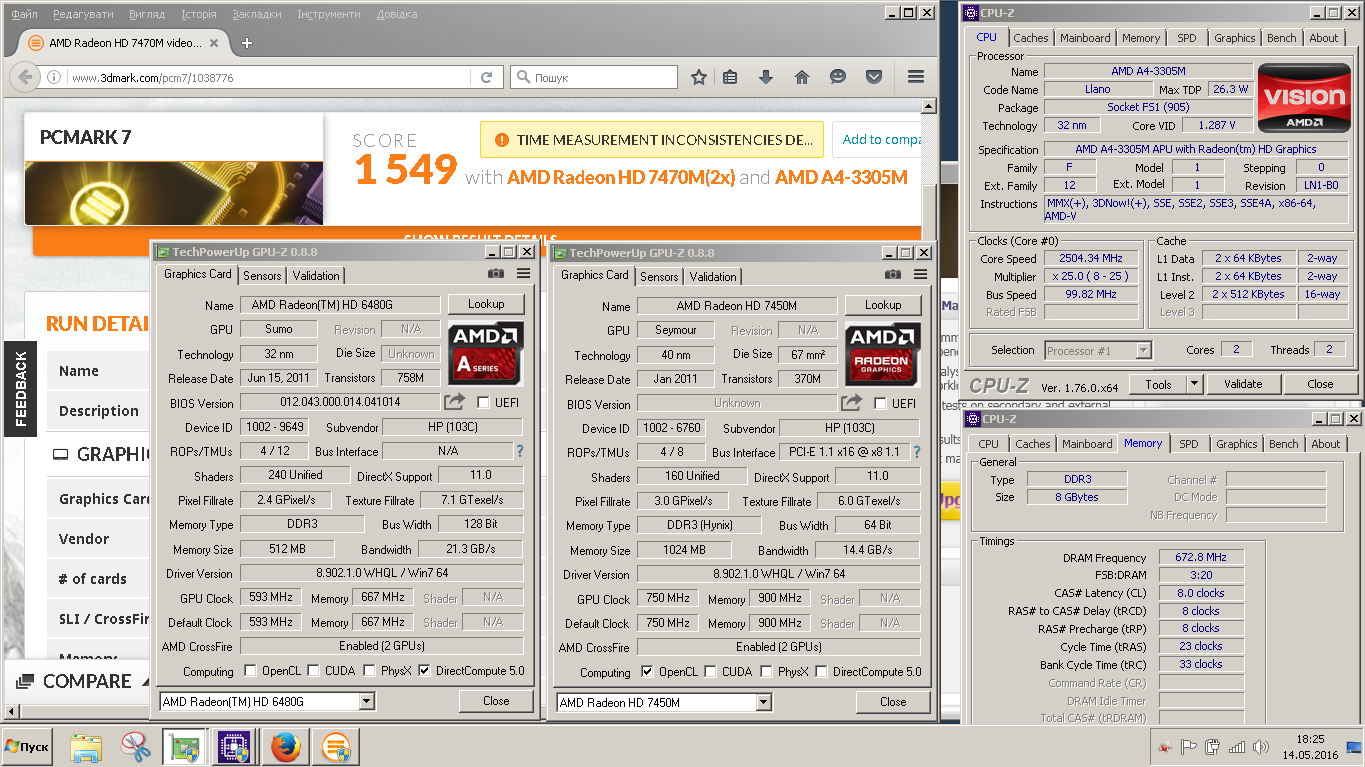Screen dimensions: 1365x767
Task: Toggle DirectCompute 5.0 in HD 6480G window
Action: [x=425, y=670]
